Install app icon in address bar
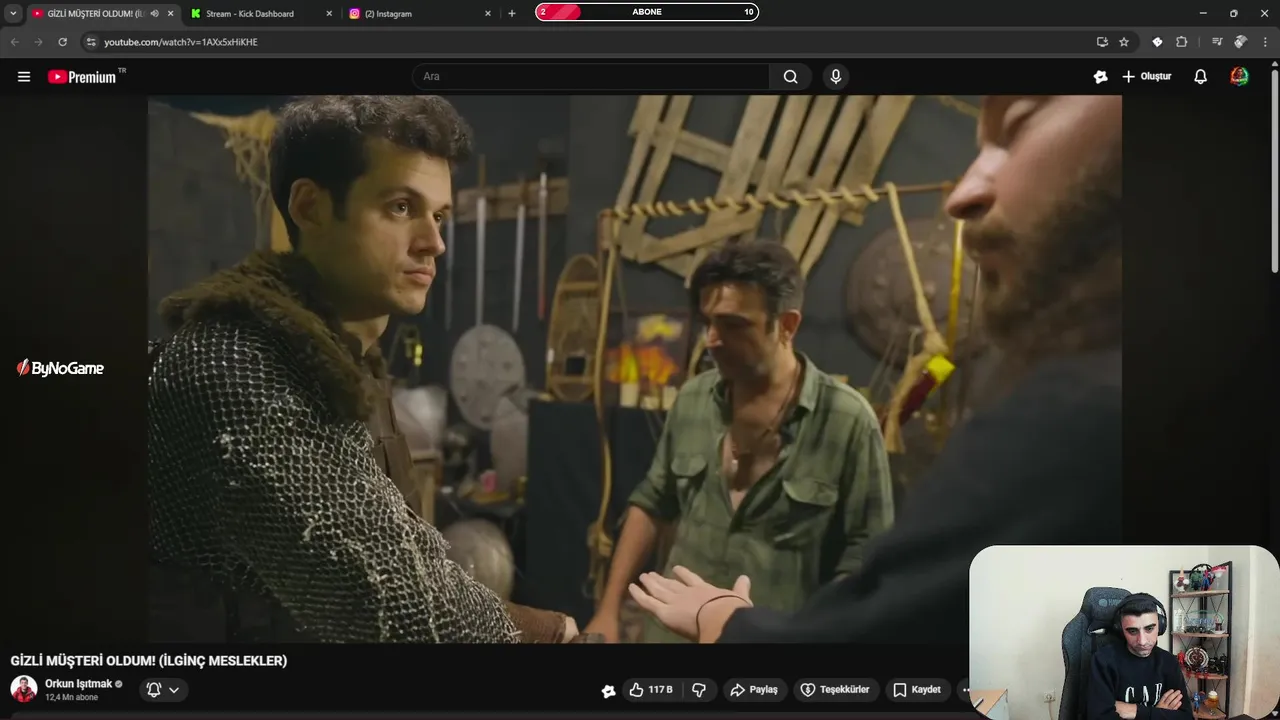Screen dimensions: 1280x720 (x=1102, y=42)
